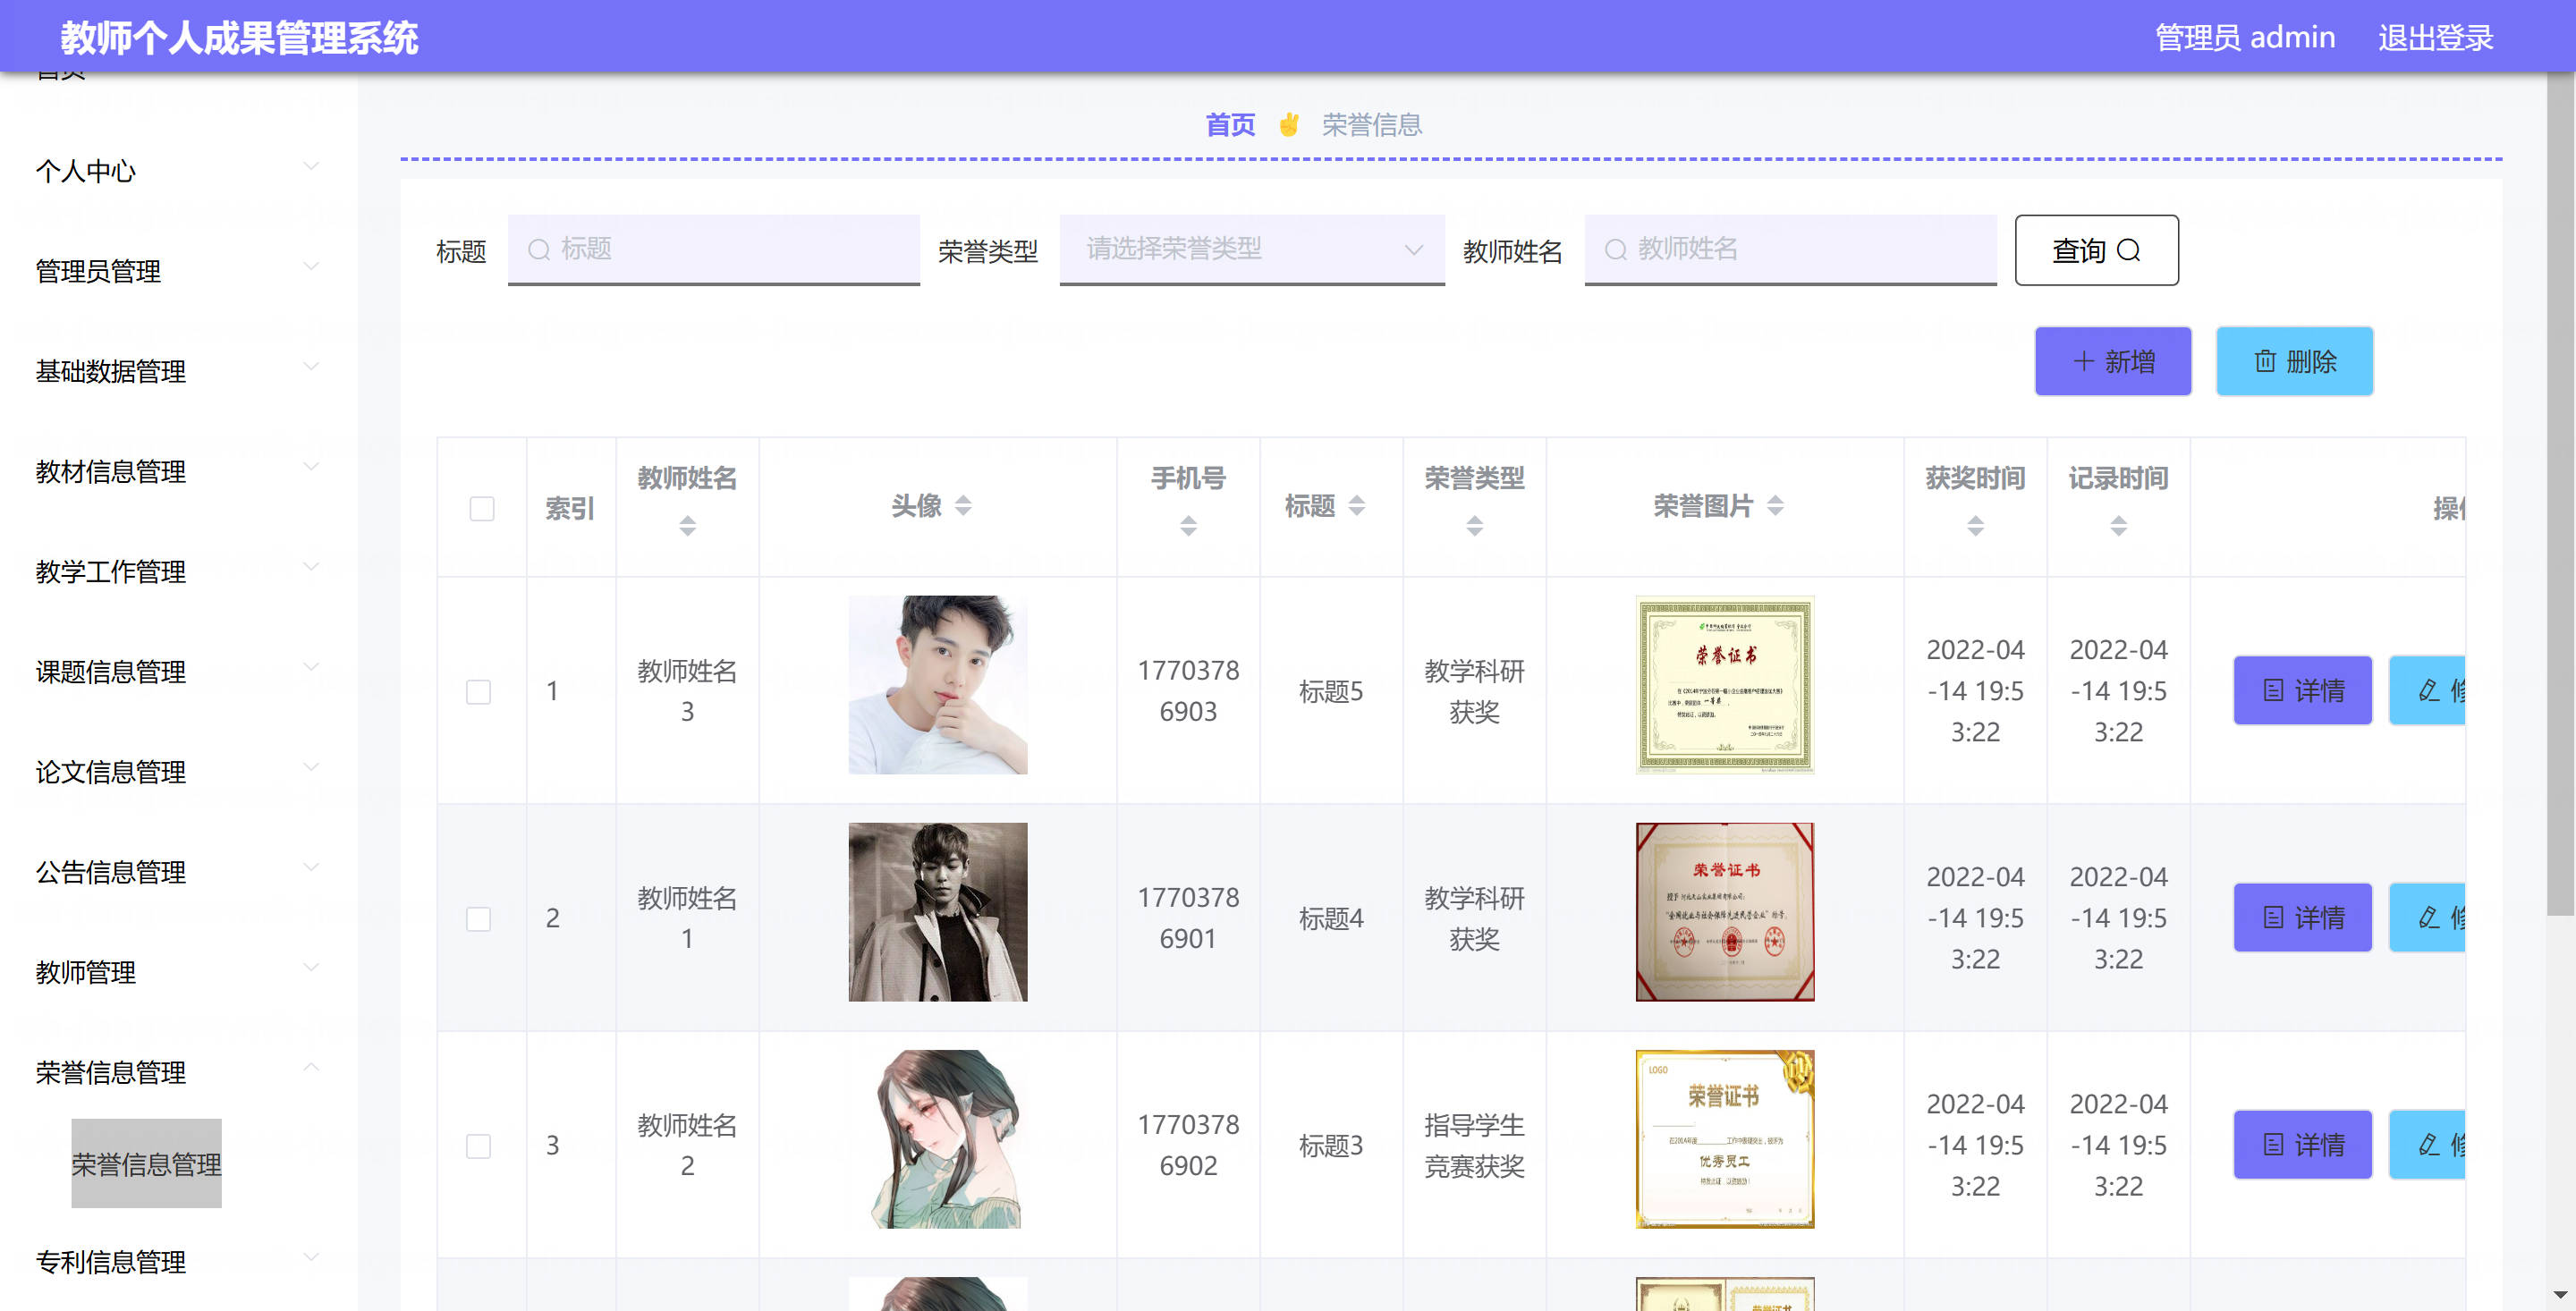
Task: Sort the table by 头像 column arrows
Action: [x=963, y=506]
